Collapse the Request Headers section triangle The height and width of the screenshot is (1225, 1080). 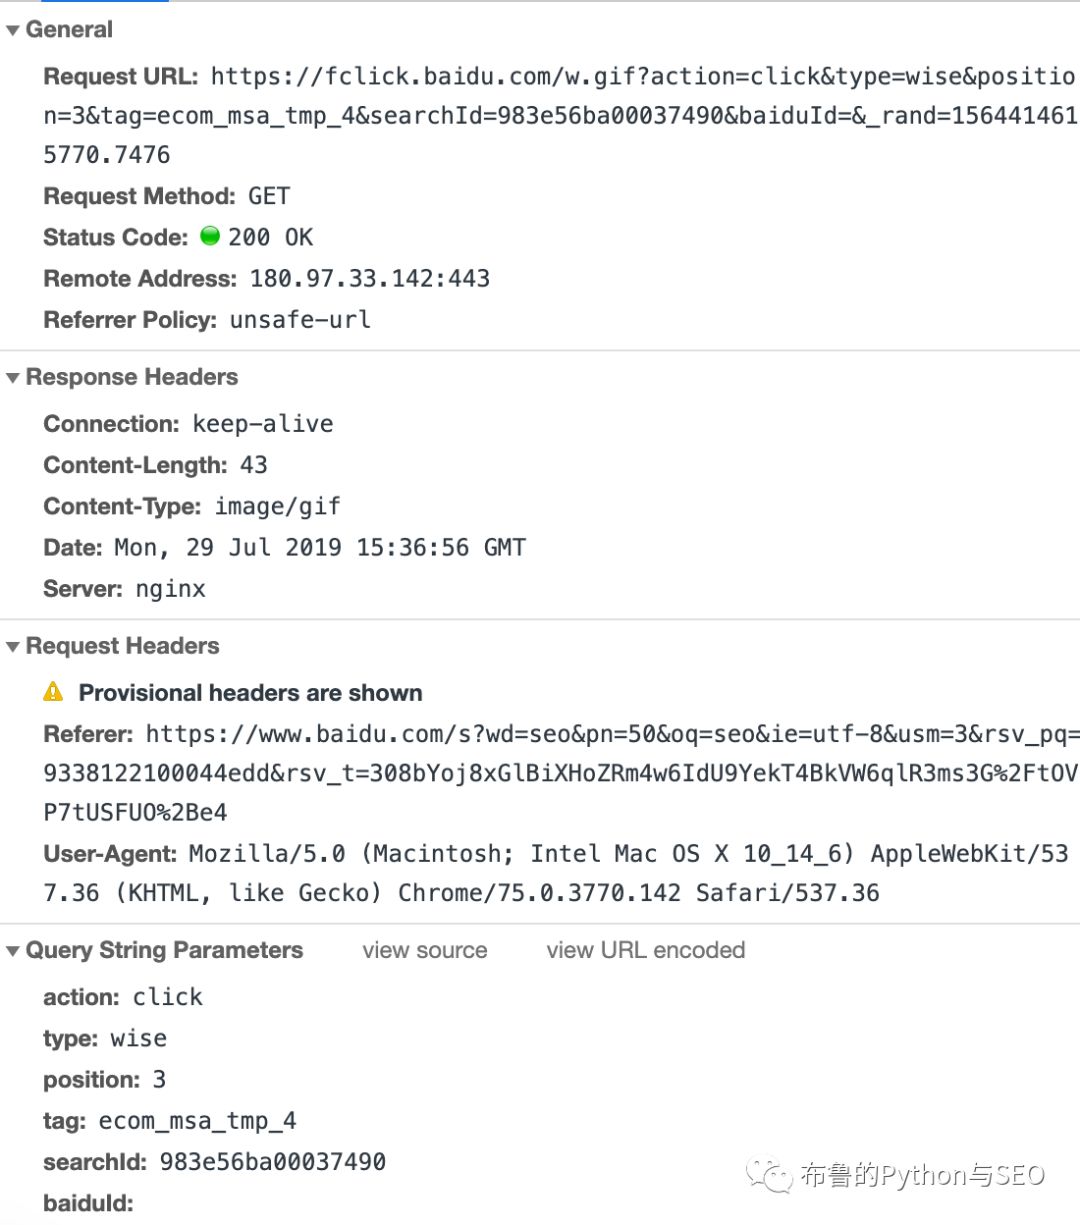click(x=13, y=647)
